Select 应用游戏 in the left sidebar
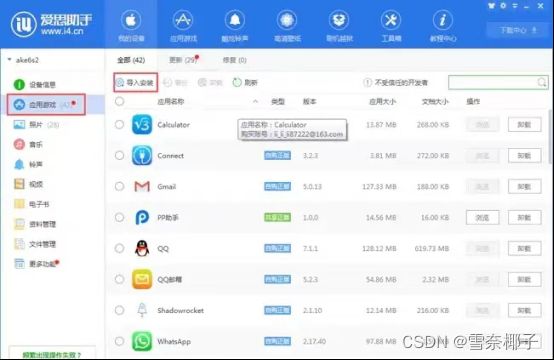The width and height of the screenshot is (554, 360). pyautogui.click(x=46, y=104)
